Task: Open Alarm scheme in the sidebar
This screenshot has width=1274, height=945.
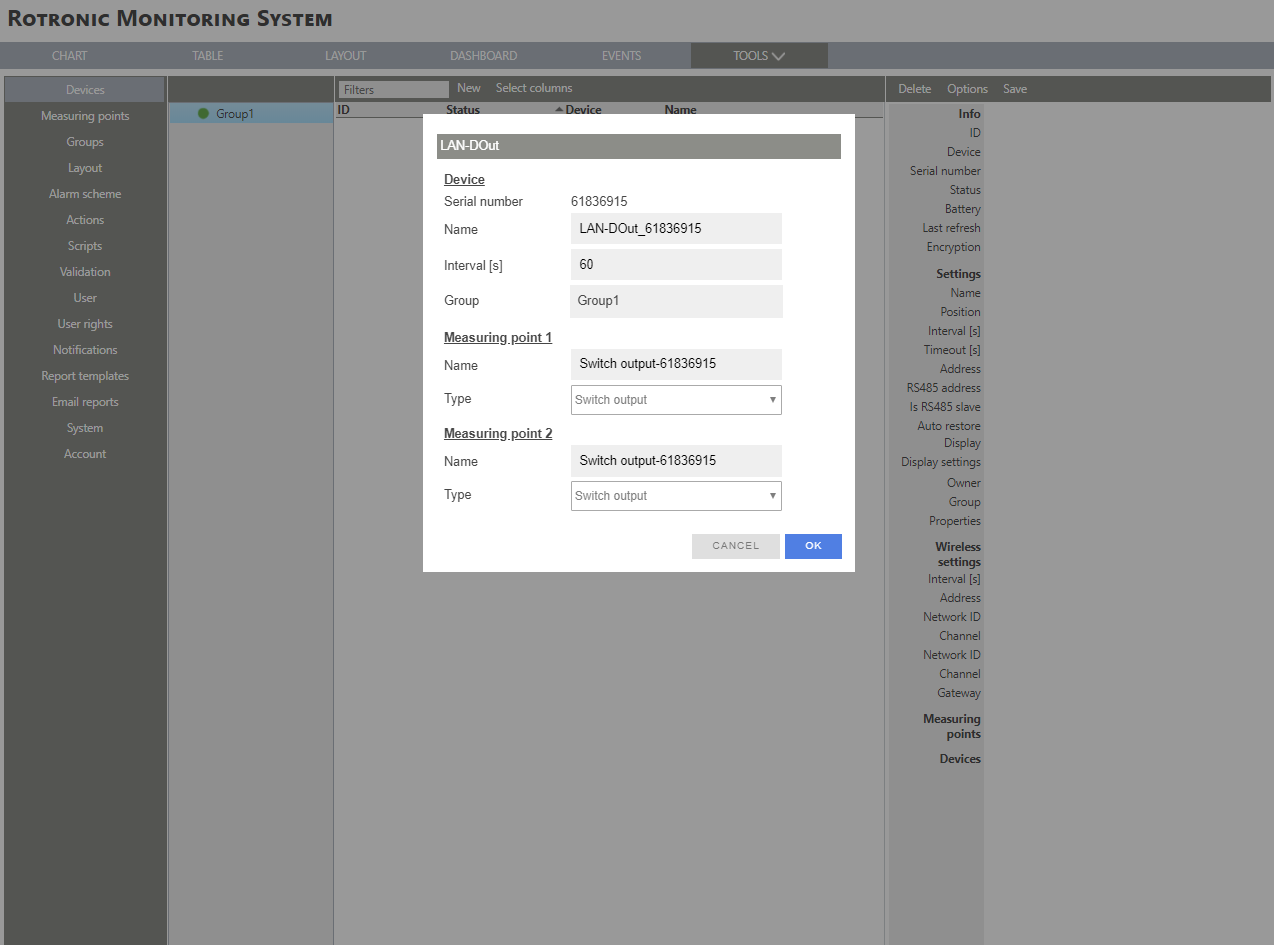Action: click(x=85, y=194)
